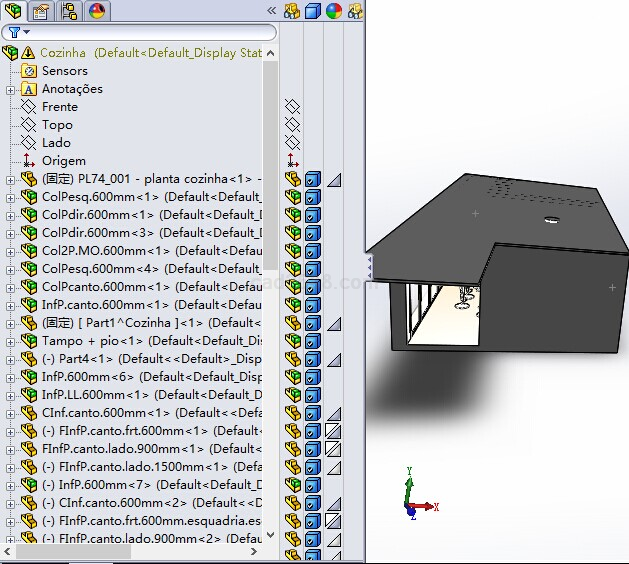This screenshot has width=629, height=564.
Task: Open the PropertyManager tab
Action: pos(40,11)
